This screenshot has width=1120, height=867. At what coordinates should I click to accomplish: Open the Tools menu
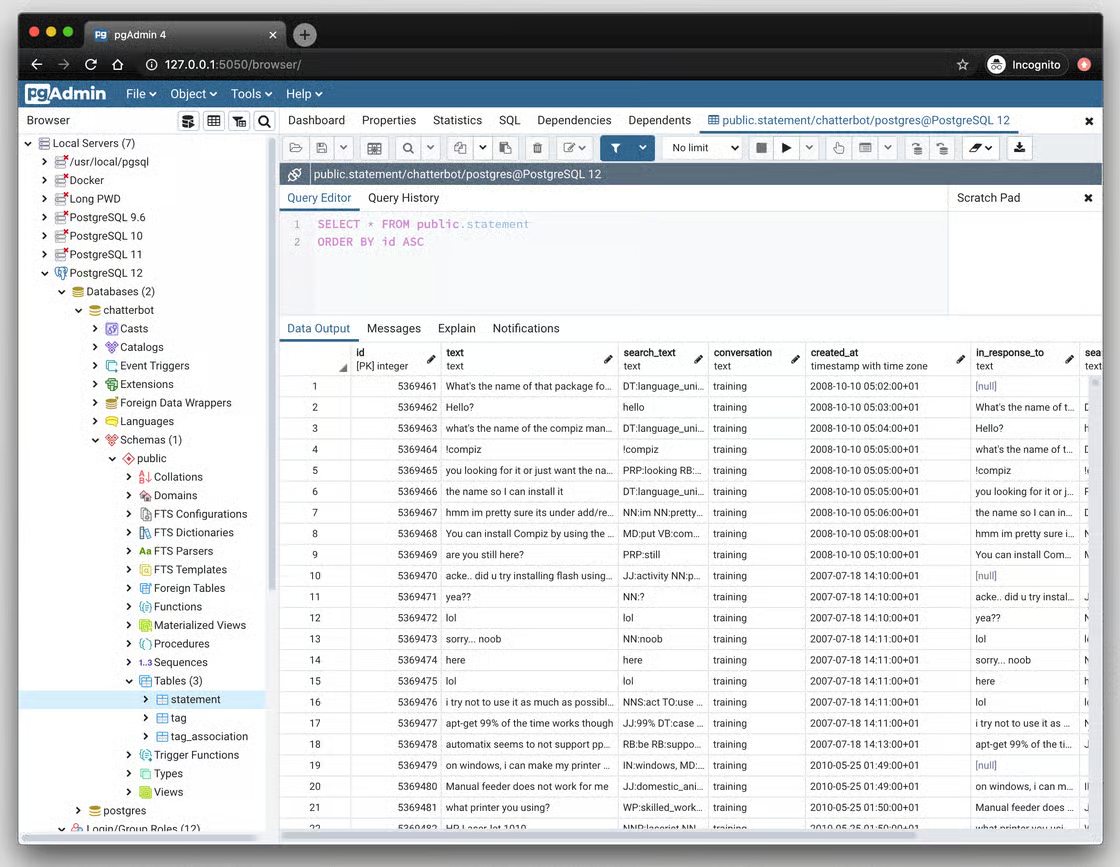coord(251,94)
